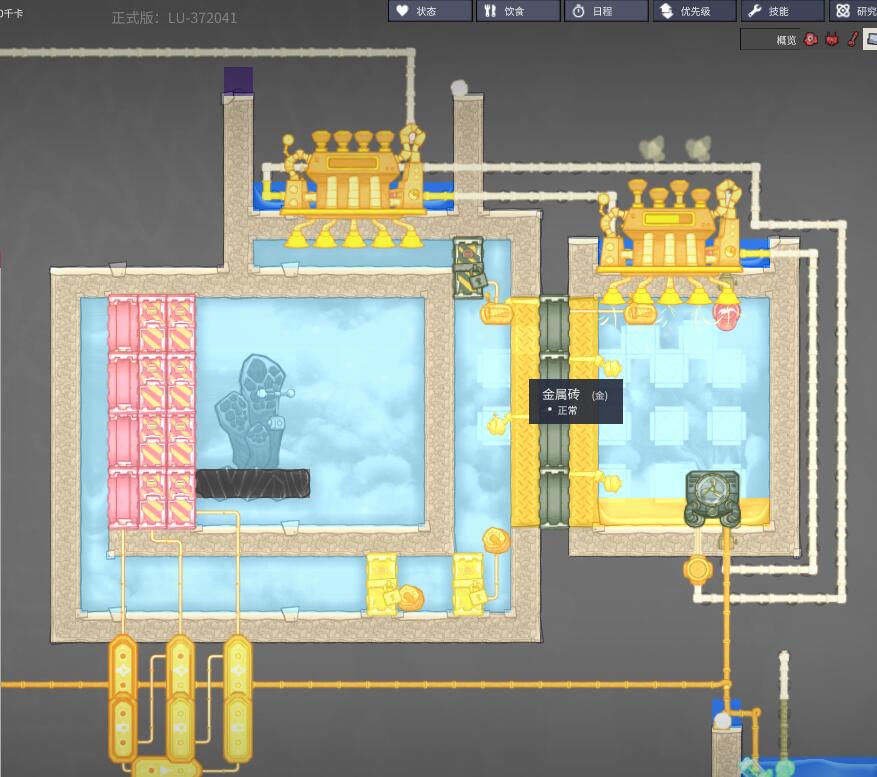877x777 pixels.
Task: Select the top green insulated tile segment
Action: (x=554, y=326)
